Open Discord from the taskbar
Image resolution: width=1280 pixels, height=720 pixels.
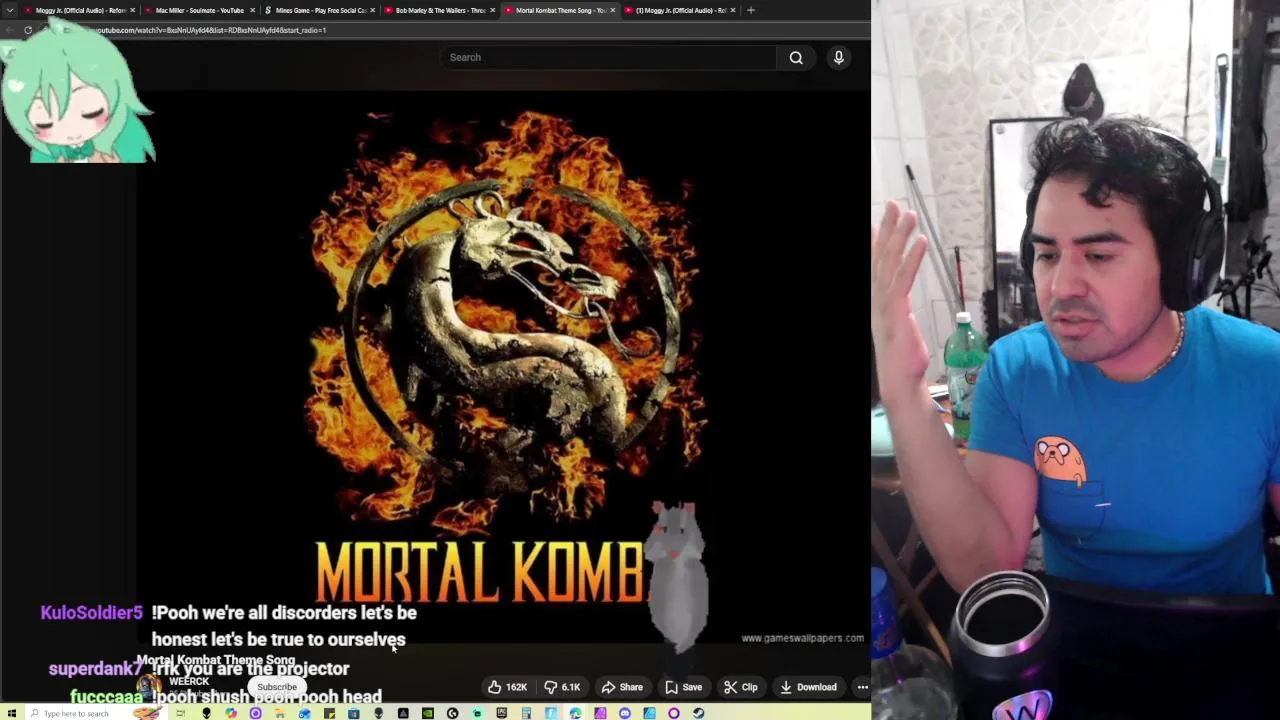pos(624,713)
